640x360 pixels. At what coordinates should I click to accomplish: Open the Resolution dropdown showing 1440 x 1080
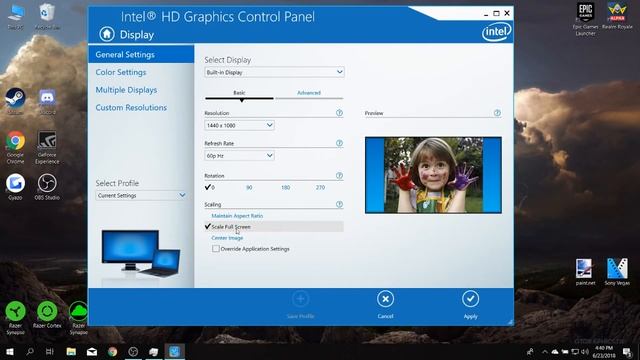tap(239, 125)
